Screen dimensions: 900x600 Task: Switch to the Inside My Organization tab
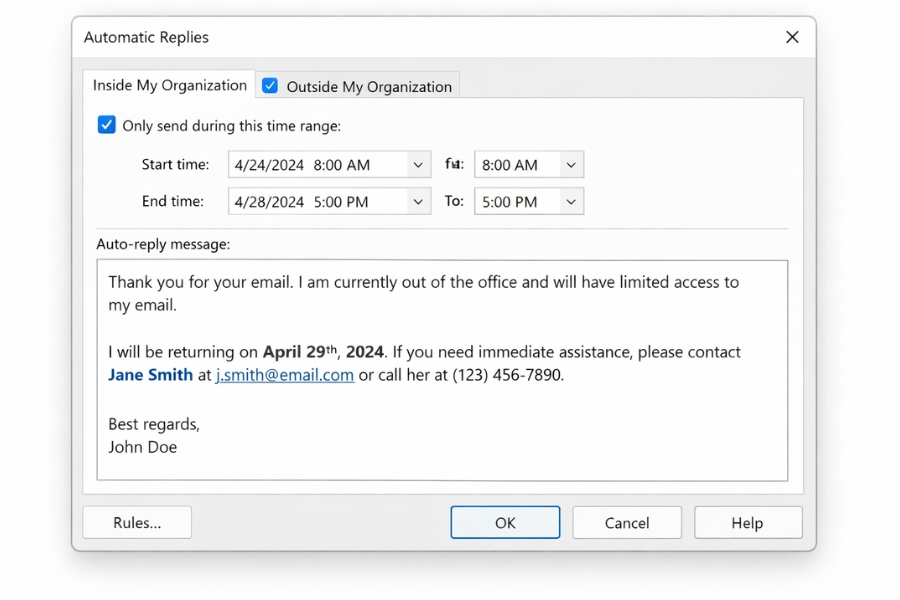pos(168,85)
